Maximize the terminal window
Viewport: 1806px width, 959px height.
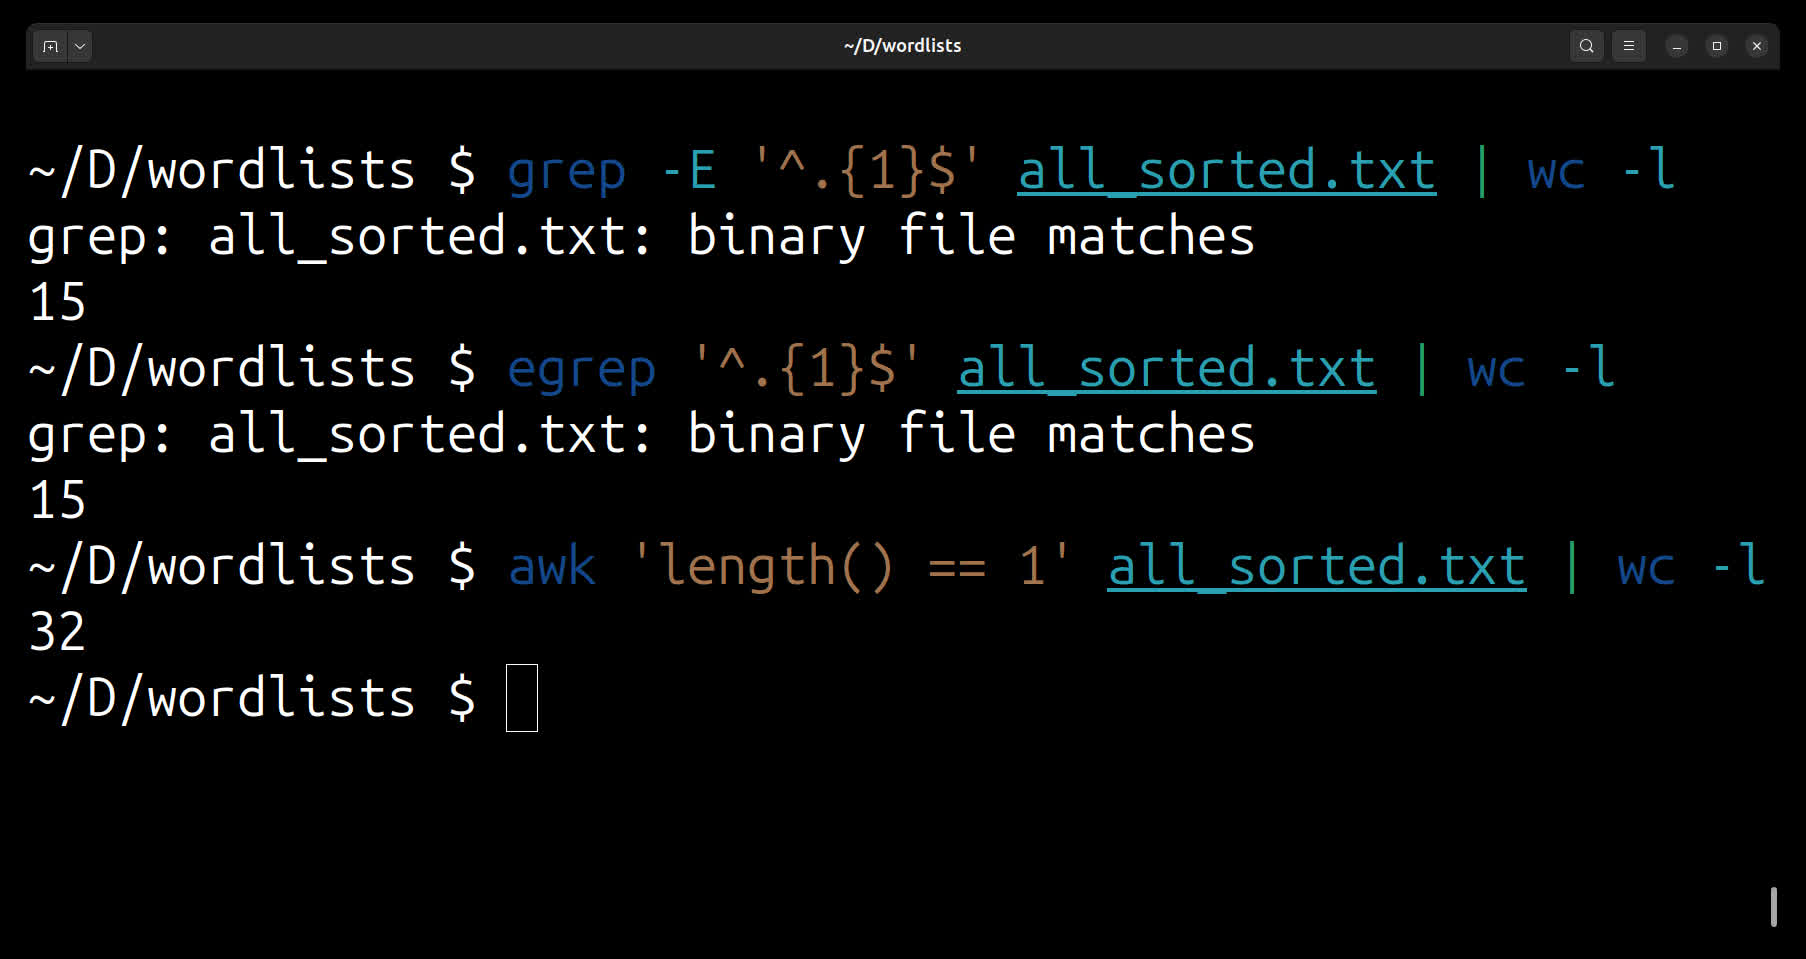pyautogui.click(x=1717, y=46)
